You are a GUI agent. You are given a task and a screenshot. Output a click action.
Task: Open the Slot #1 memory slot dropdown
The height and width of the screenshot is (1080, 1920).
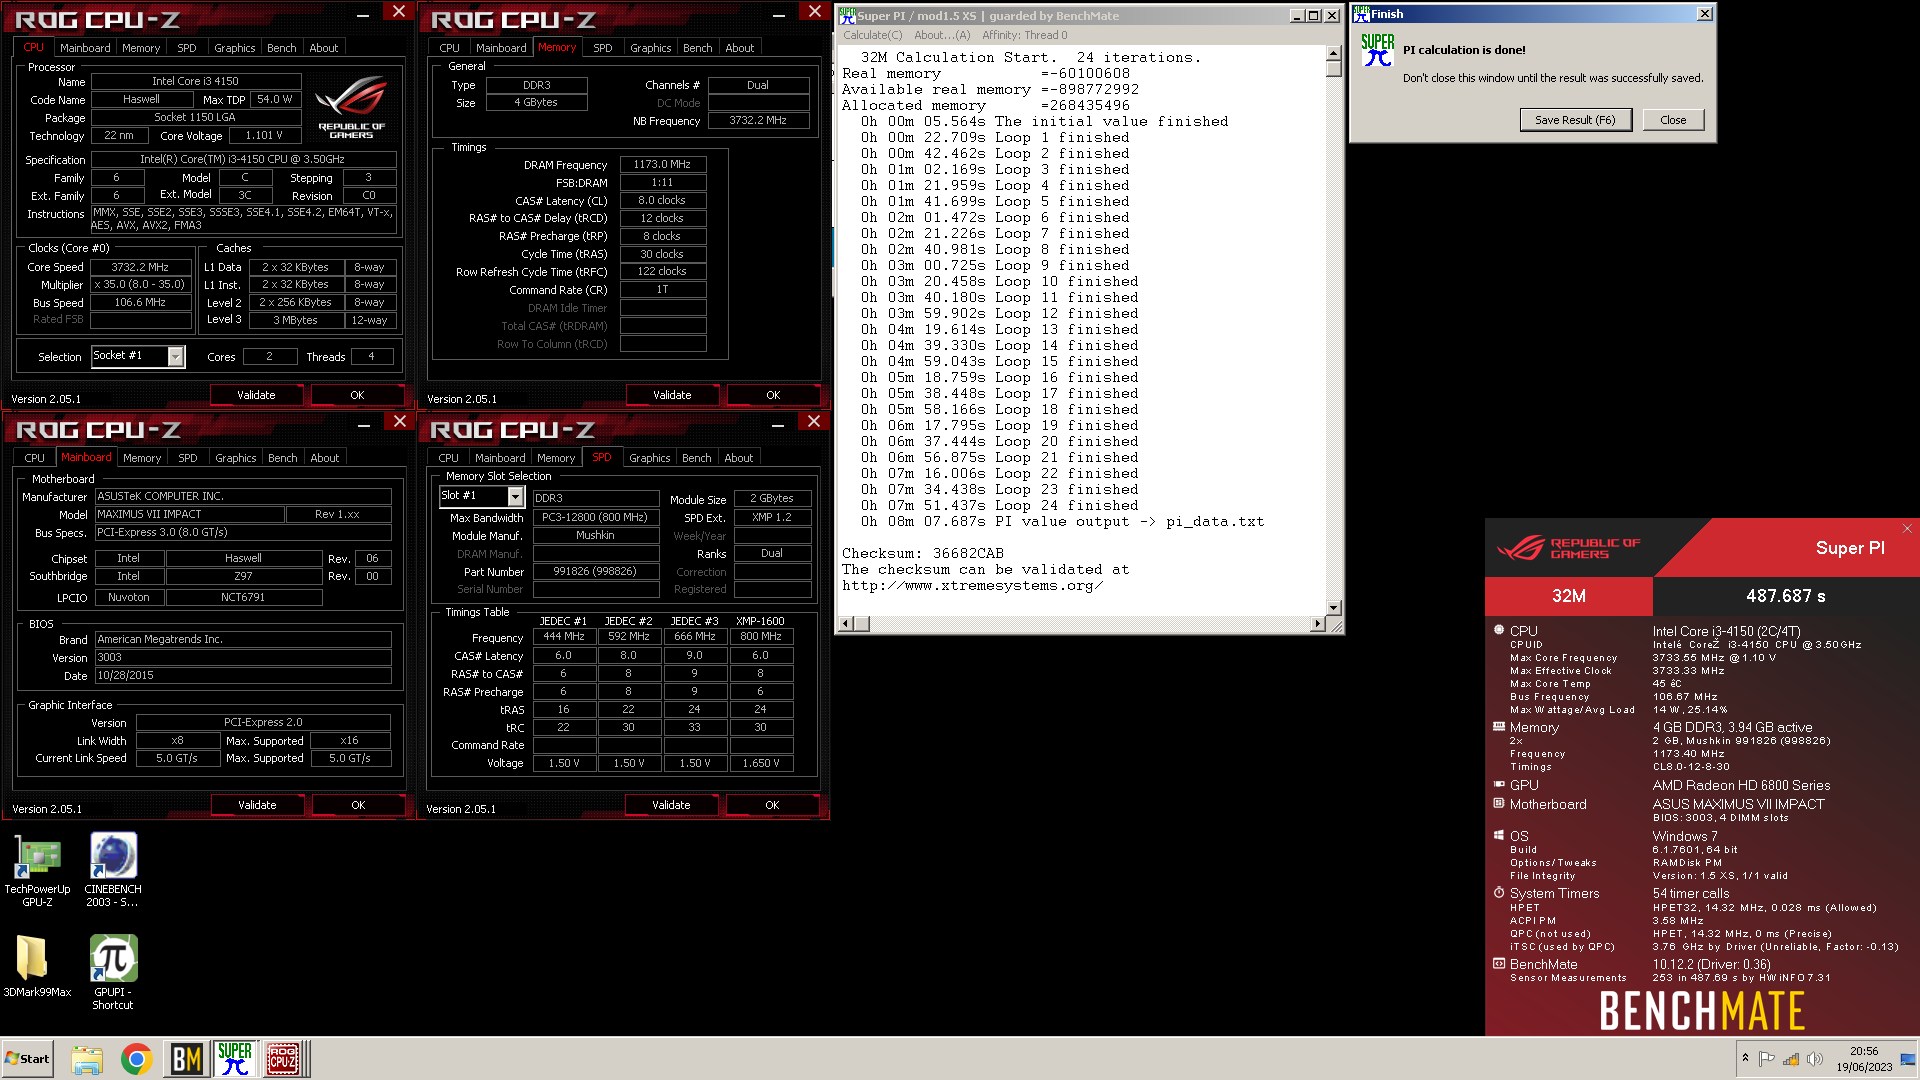coord(515,496)
